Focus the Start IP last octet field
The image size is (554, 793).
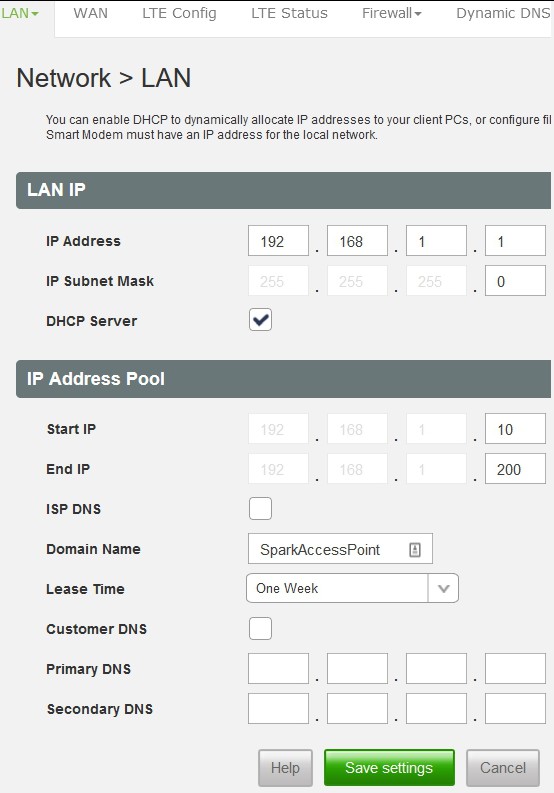pyautogui.click(x=515, y=429)
